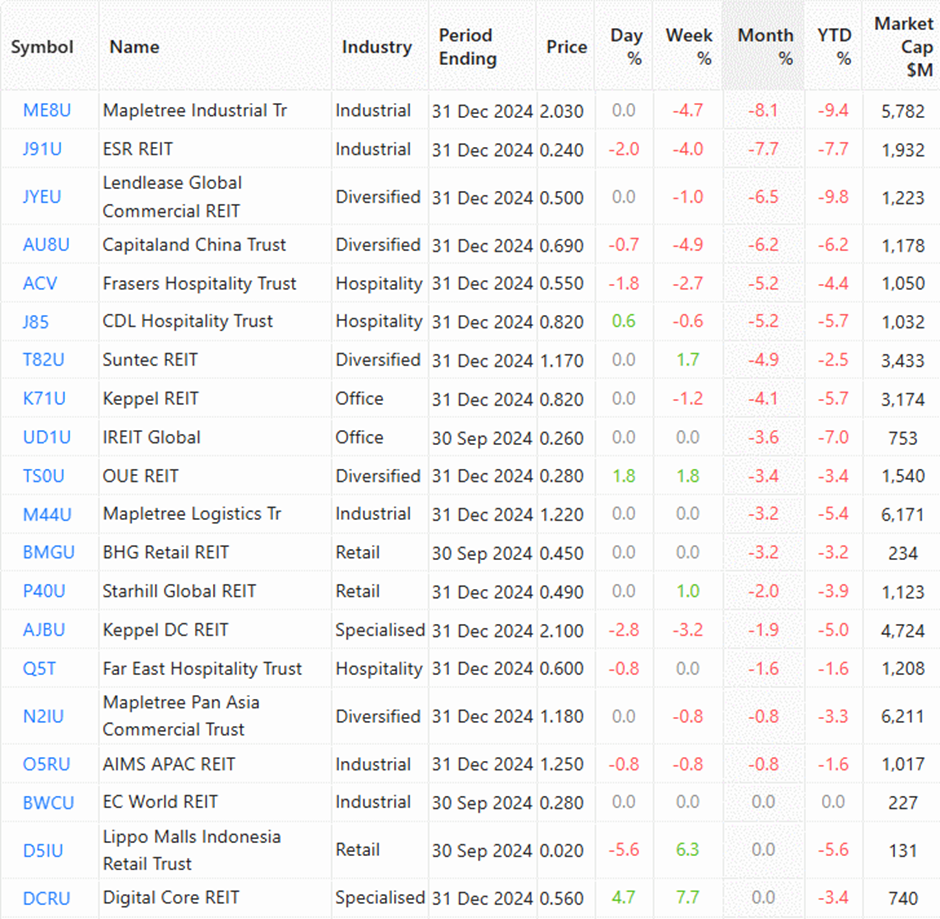Follow the Q5T symbol link
The height and width of the screenshot is (919, 940).
click(x=39, y=668)
